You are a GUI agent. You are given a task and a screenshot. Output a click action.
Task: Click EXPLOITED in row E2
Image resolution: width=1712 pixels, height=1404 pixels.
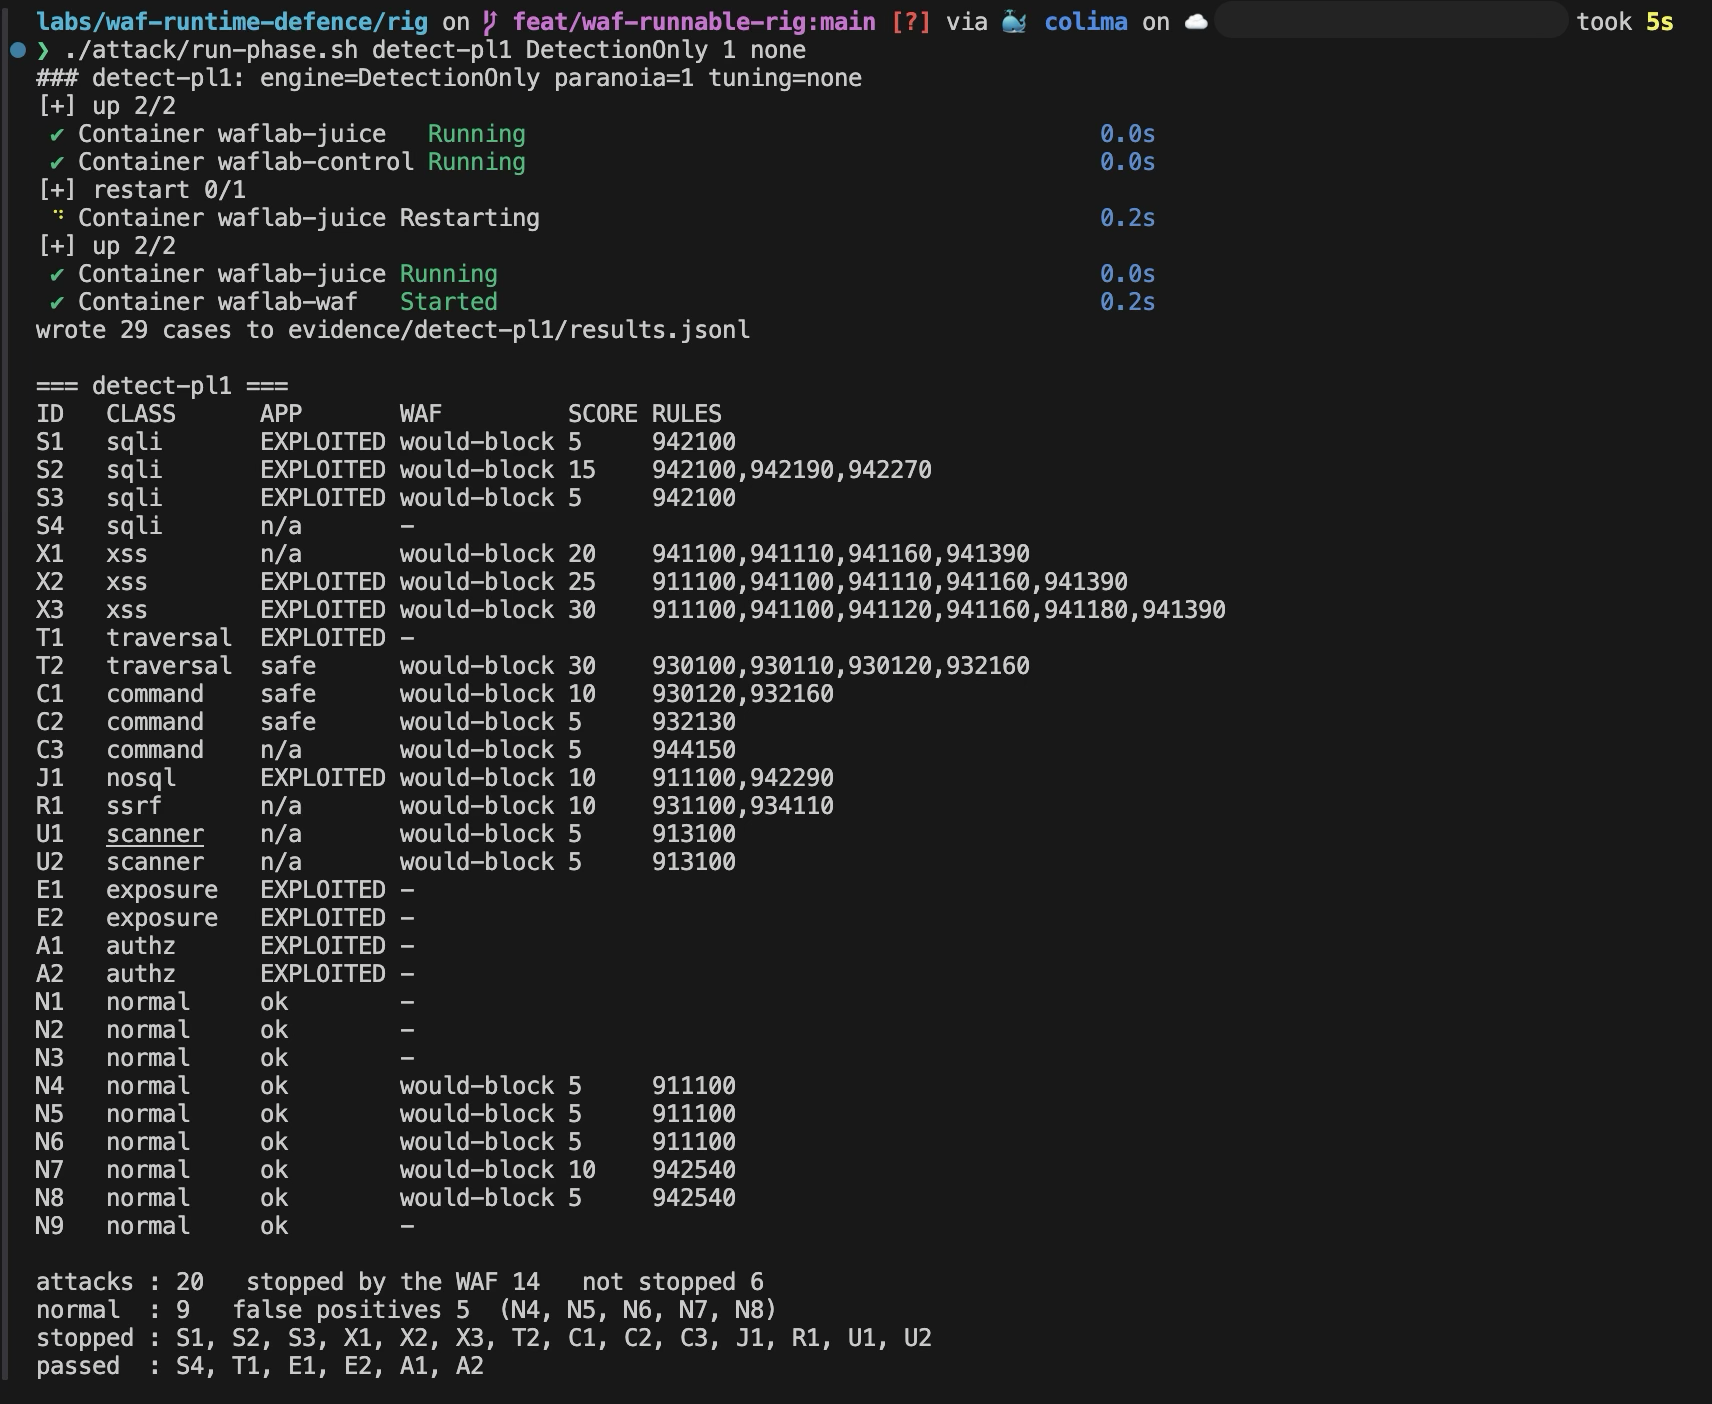[x=323, y=918]
